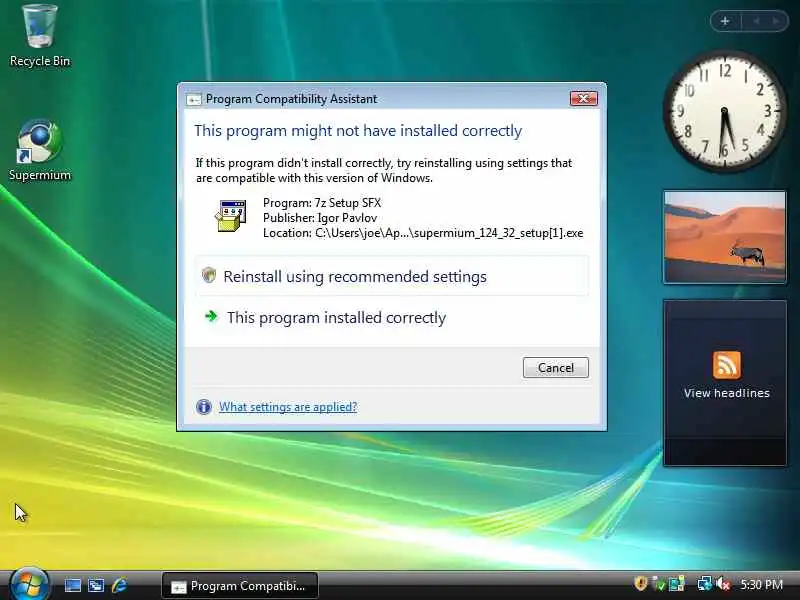Image resolution: width=800 pixels, height=600 pixels.
Task: Click the might not have installed correctly heading
Action: 358,131
